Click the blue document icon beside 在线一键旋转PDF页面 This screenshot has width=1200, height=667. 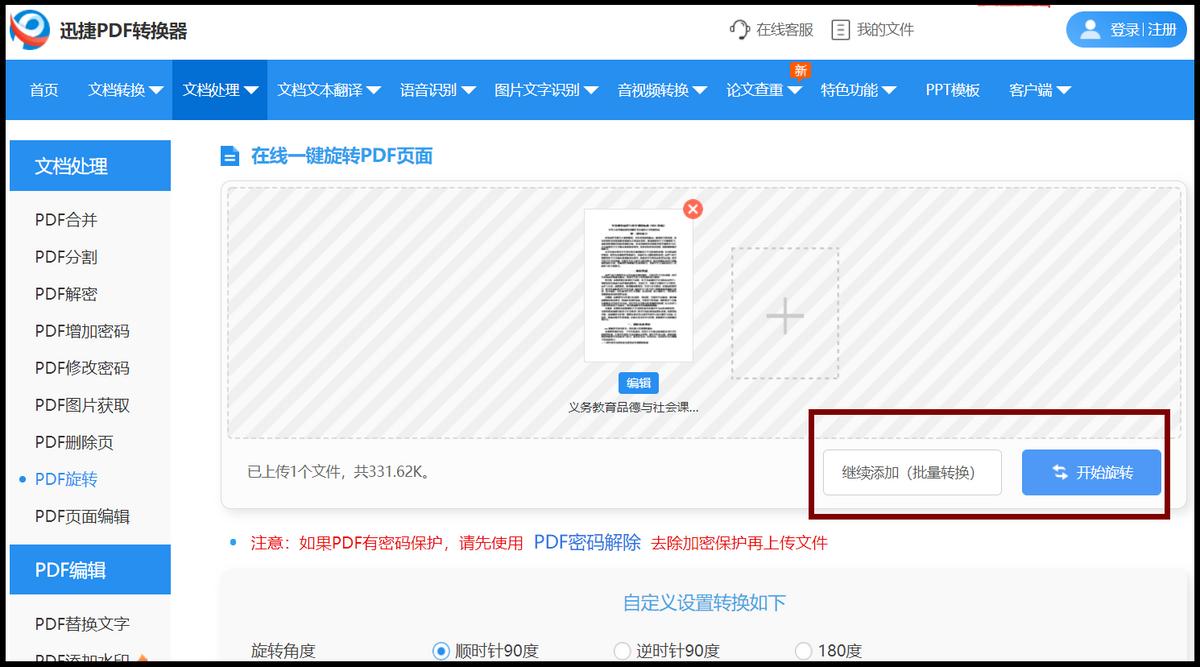pos(229,157)
